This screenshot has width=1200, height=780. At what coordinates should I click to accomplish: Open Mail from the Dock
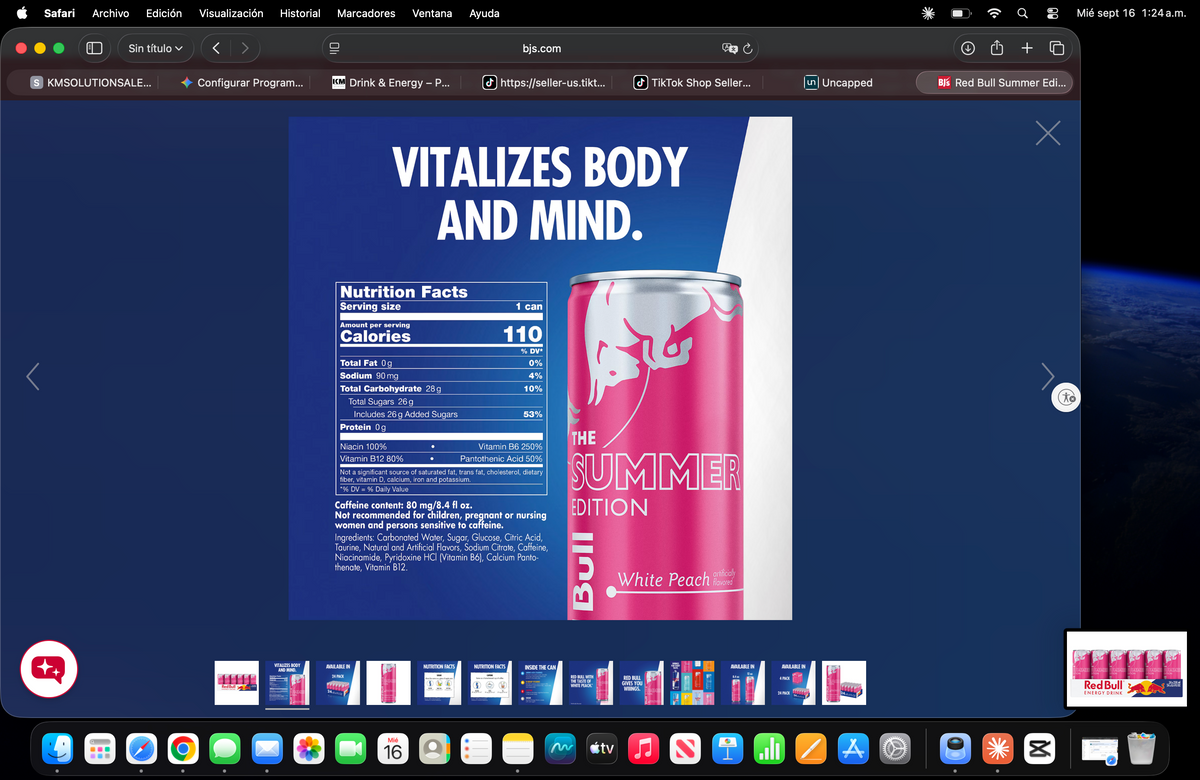coord(266,748)
